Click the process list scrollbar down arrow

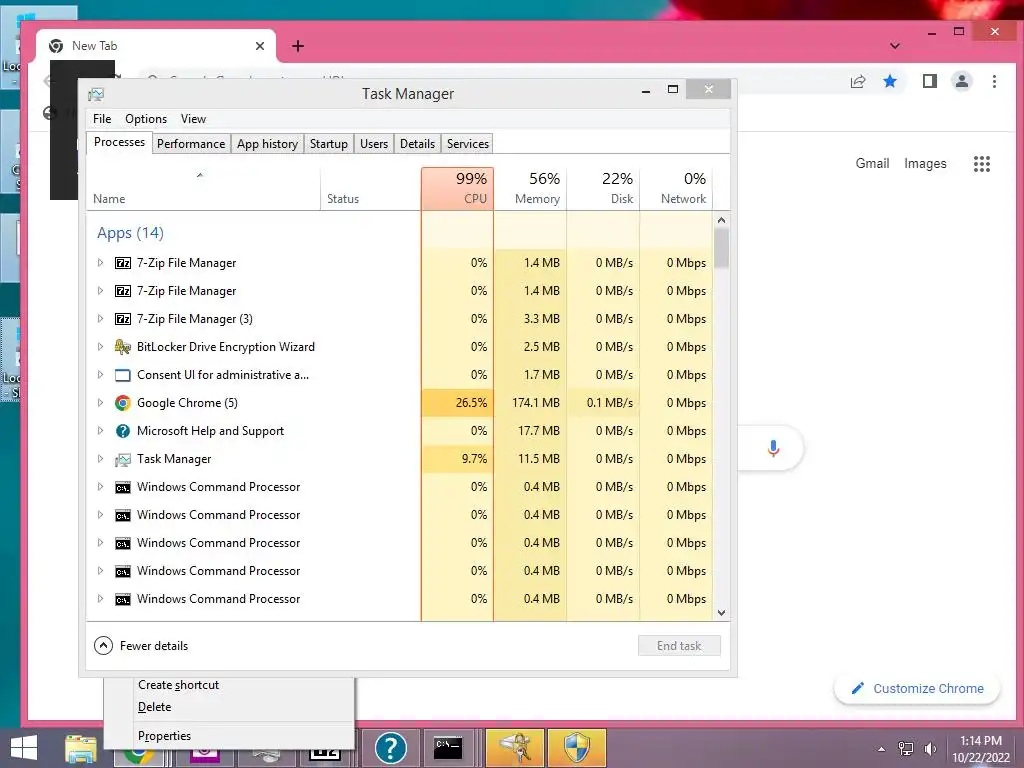(721, 613)
